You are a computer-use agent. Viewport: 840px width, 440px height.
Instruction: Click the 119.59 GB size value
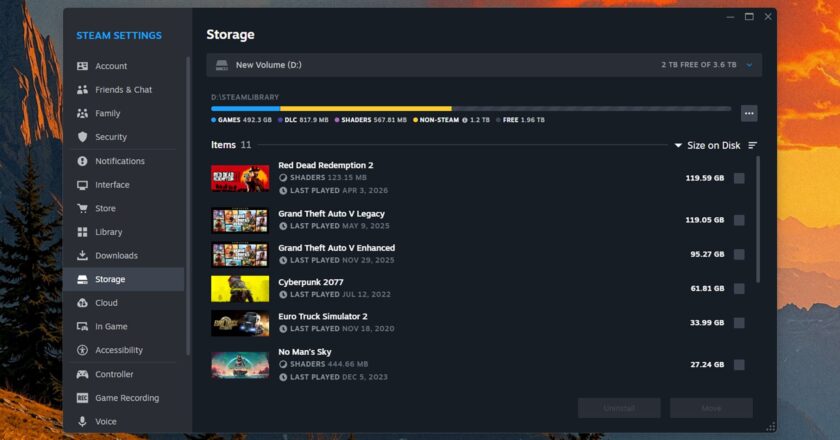point(704,178)
